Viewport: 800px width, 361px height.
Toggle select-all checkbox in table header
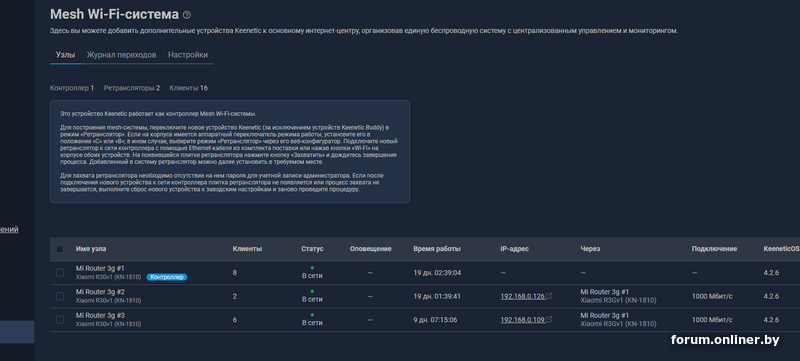pyautogui.click(x=60, y=249)
